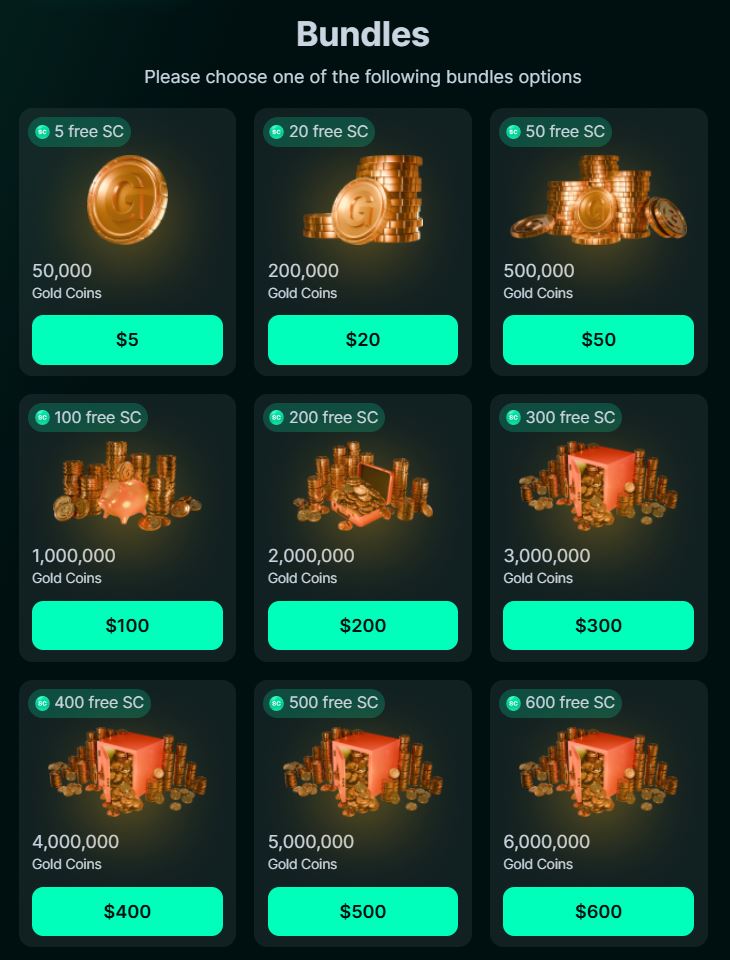The width and height of the screenshot is (730, 960).
Task: Select the $50 bundle button
Action: (x=598, y=340)
